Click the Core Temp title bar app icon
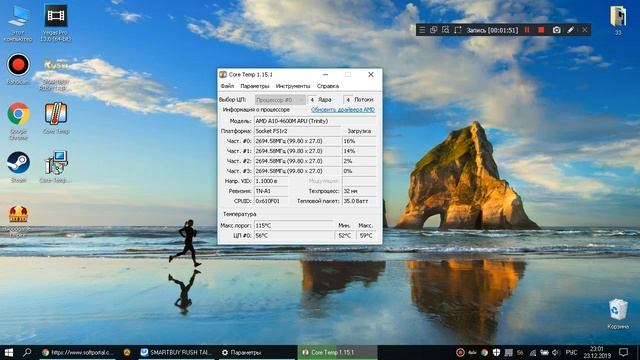Viewport: 640px width, 360px height. point(223,74)
